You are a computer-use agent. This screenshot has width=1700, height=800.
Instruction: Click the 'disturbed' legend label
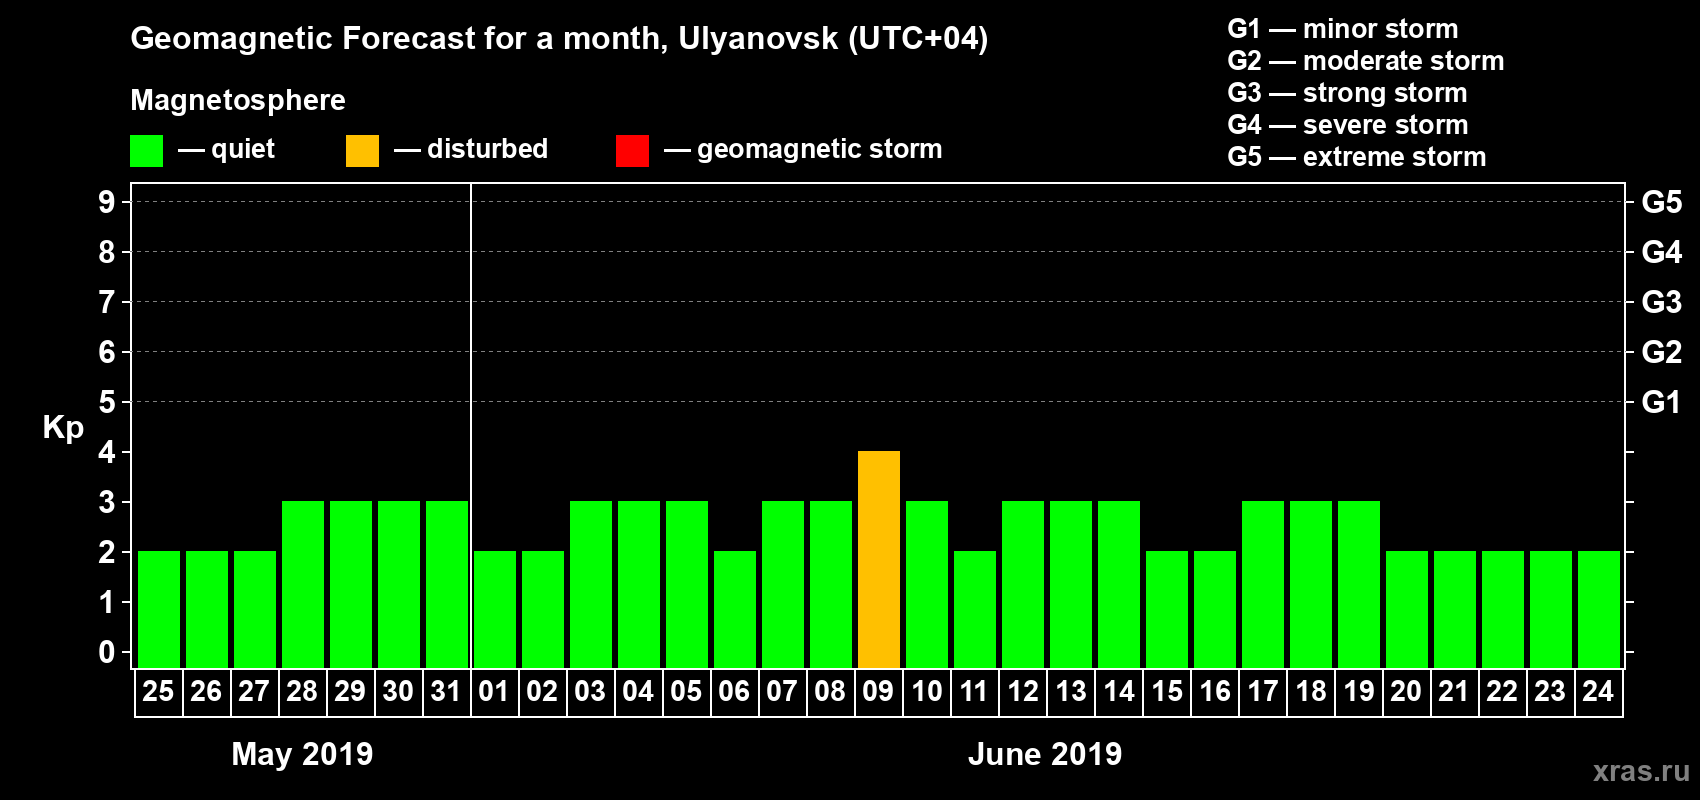pos(488,149)
